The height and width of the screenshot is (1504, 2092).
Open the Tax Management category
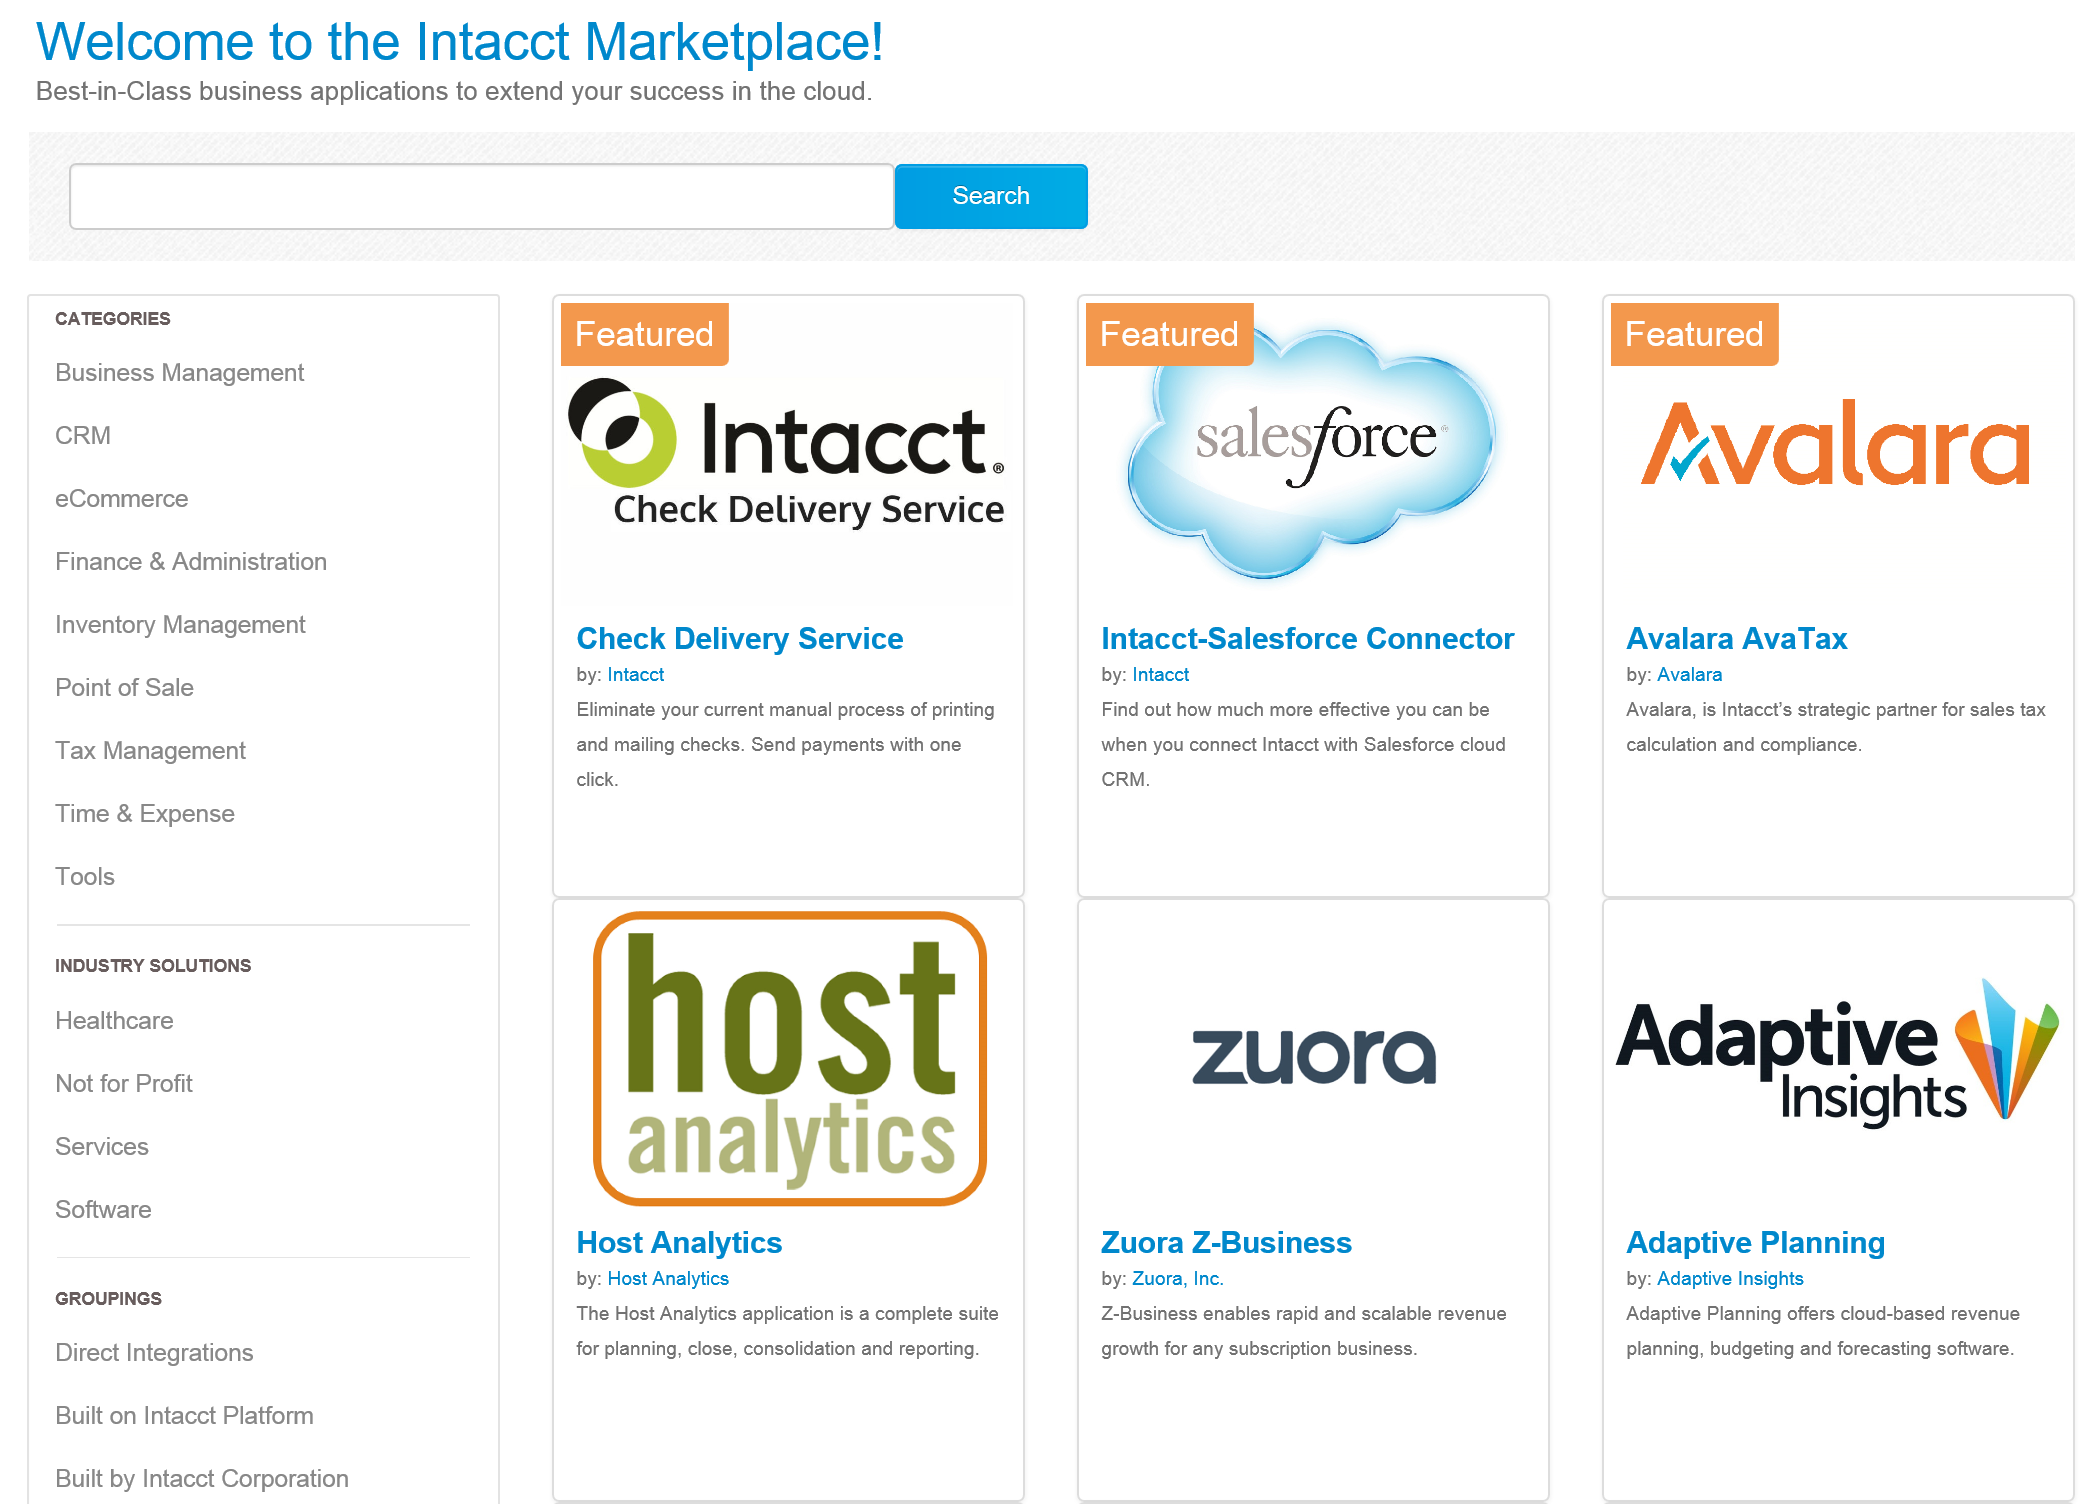tap(150, 750)
